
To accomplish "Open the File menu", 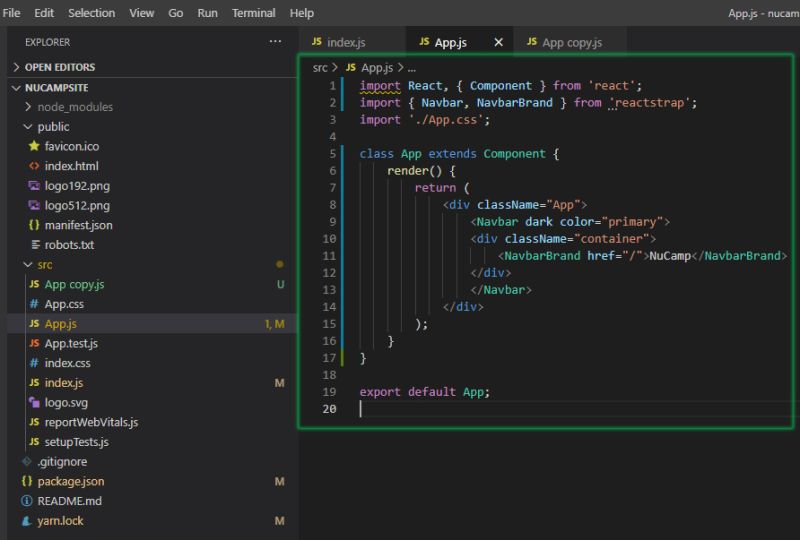I will pos(11,13).
